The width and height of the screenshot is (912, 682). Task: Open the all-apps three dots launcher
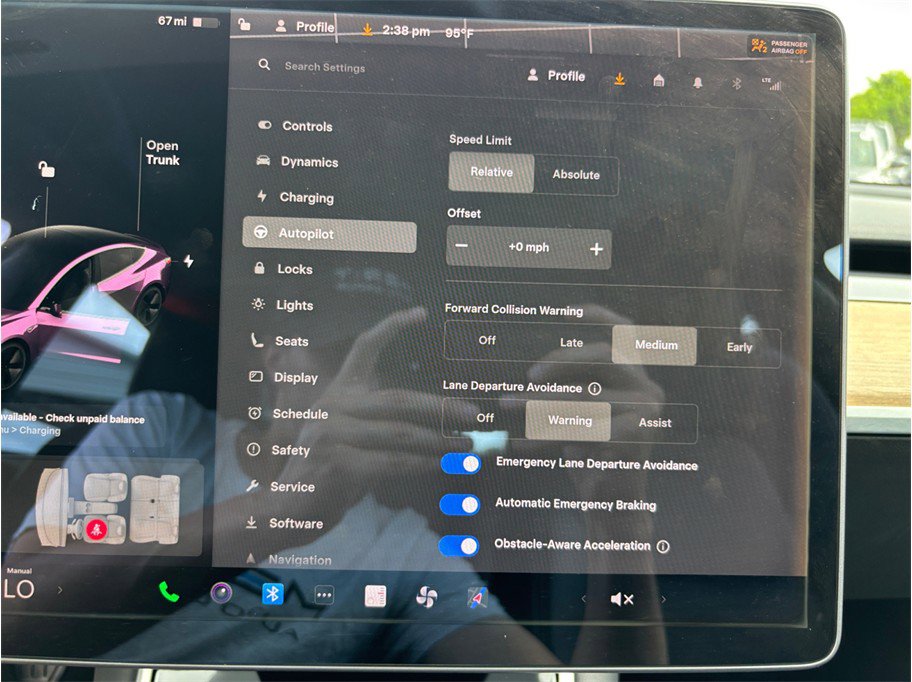click(323, 595)
